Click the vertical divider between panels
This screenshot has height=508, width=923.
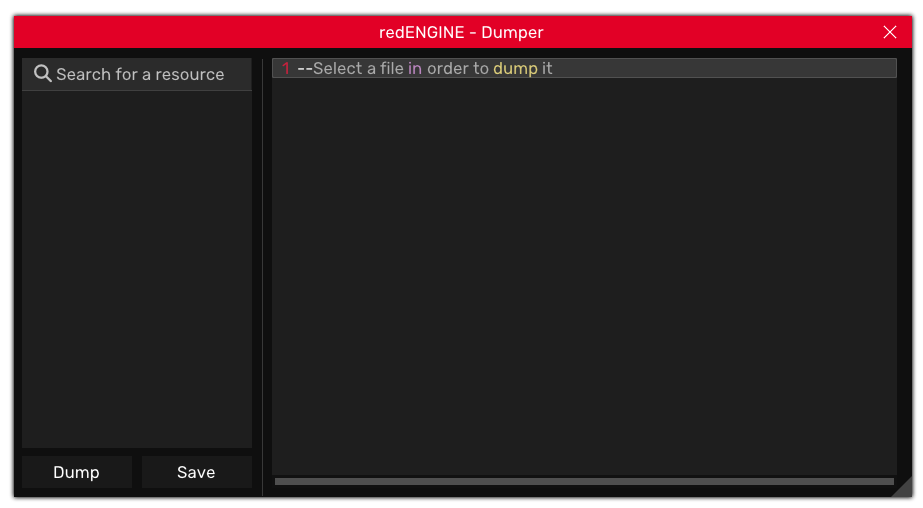[262, 277]
